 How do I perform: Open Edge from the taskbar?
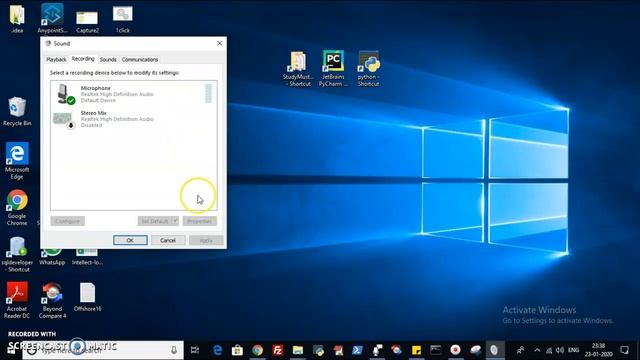pos(217,350)
